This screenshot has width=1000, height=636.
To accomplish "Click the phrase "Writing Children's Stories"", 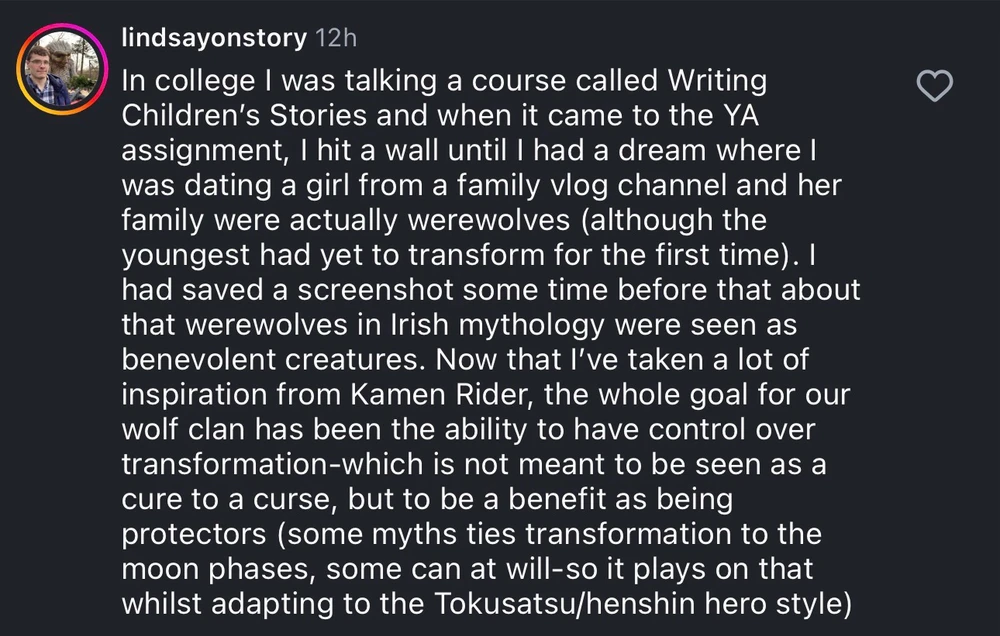I will [444, 97].
